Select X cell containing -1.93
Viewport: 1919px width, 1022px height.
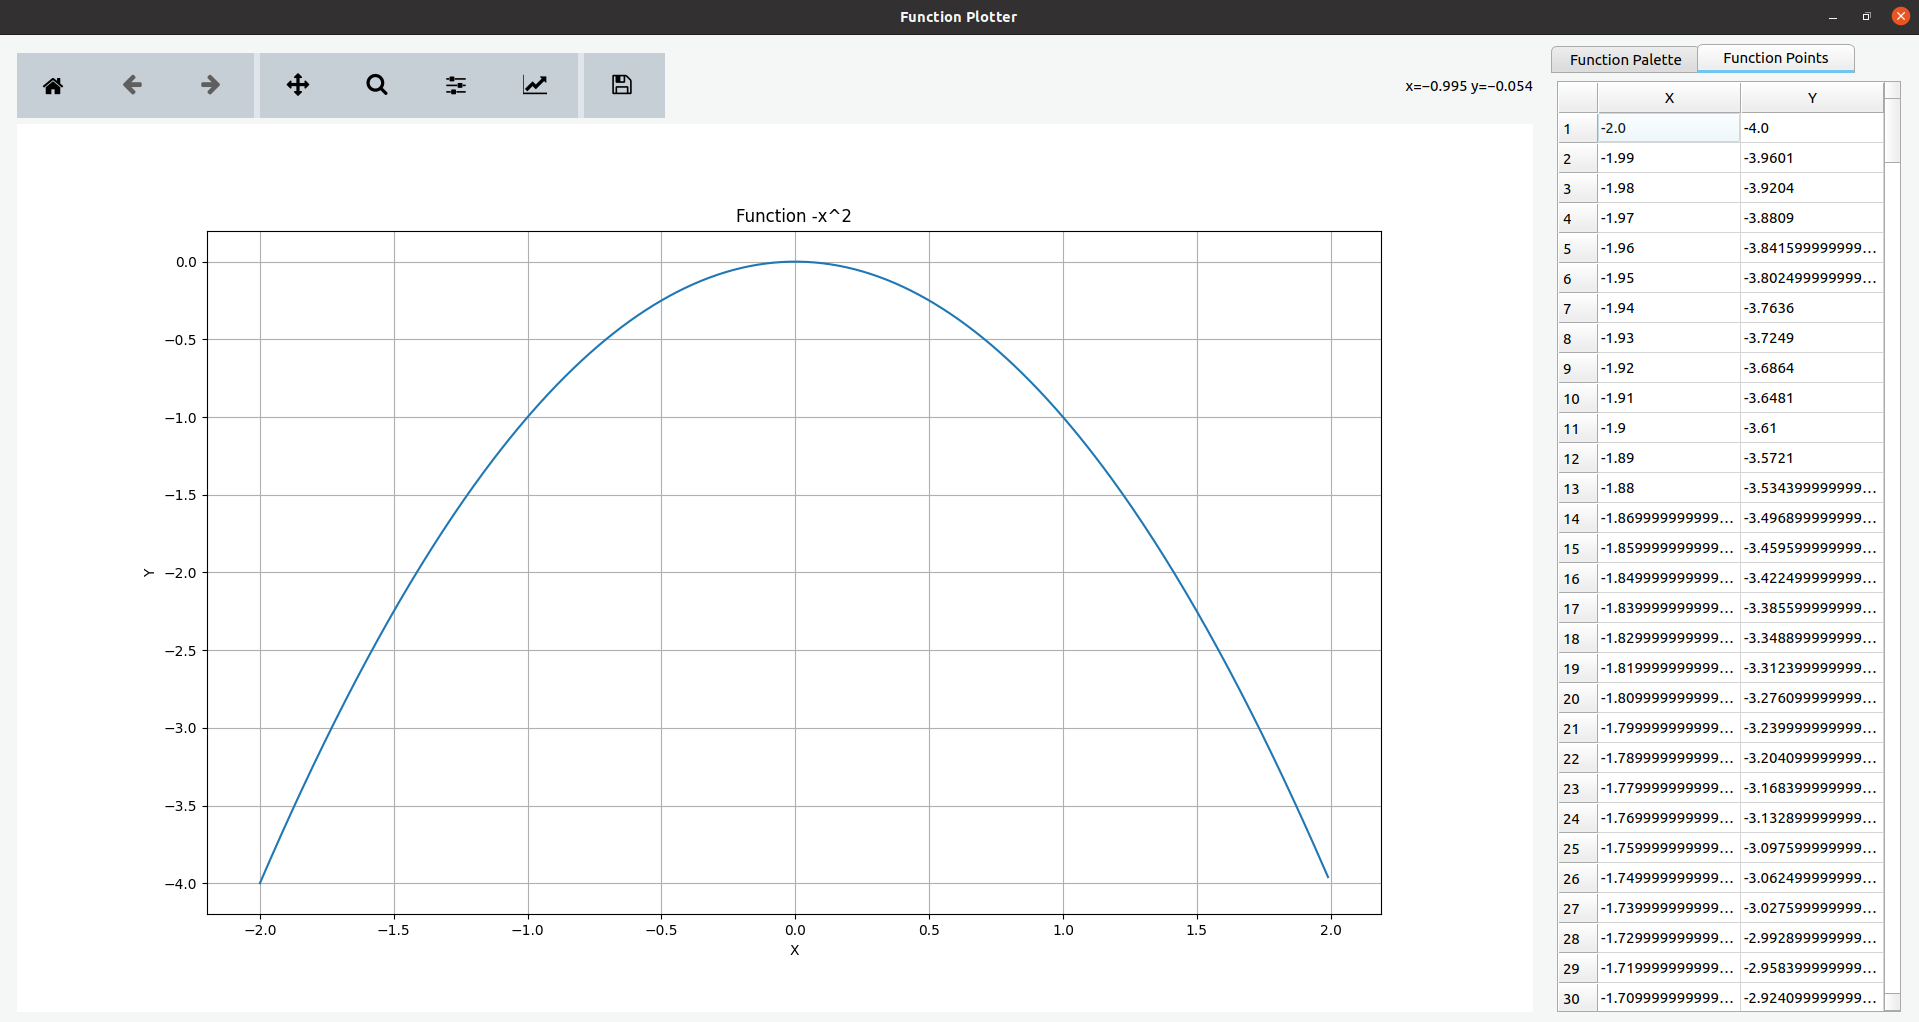point(1669,338)
